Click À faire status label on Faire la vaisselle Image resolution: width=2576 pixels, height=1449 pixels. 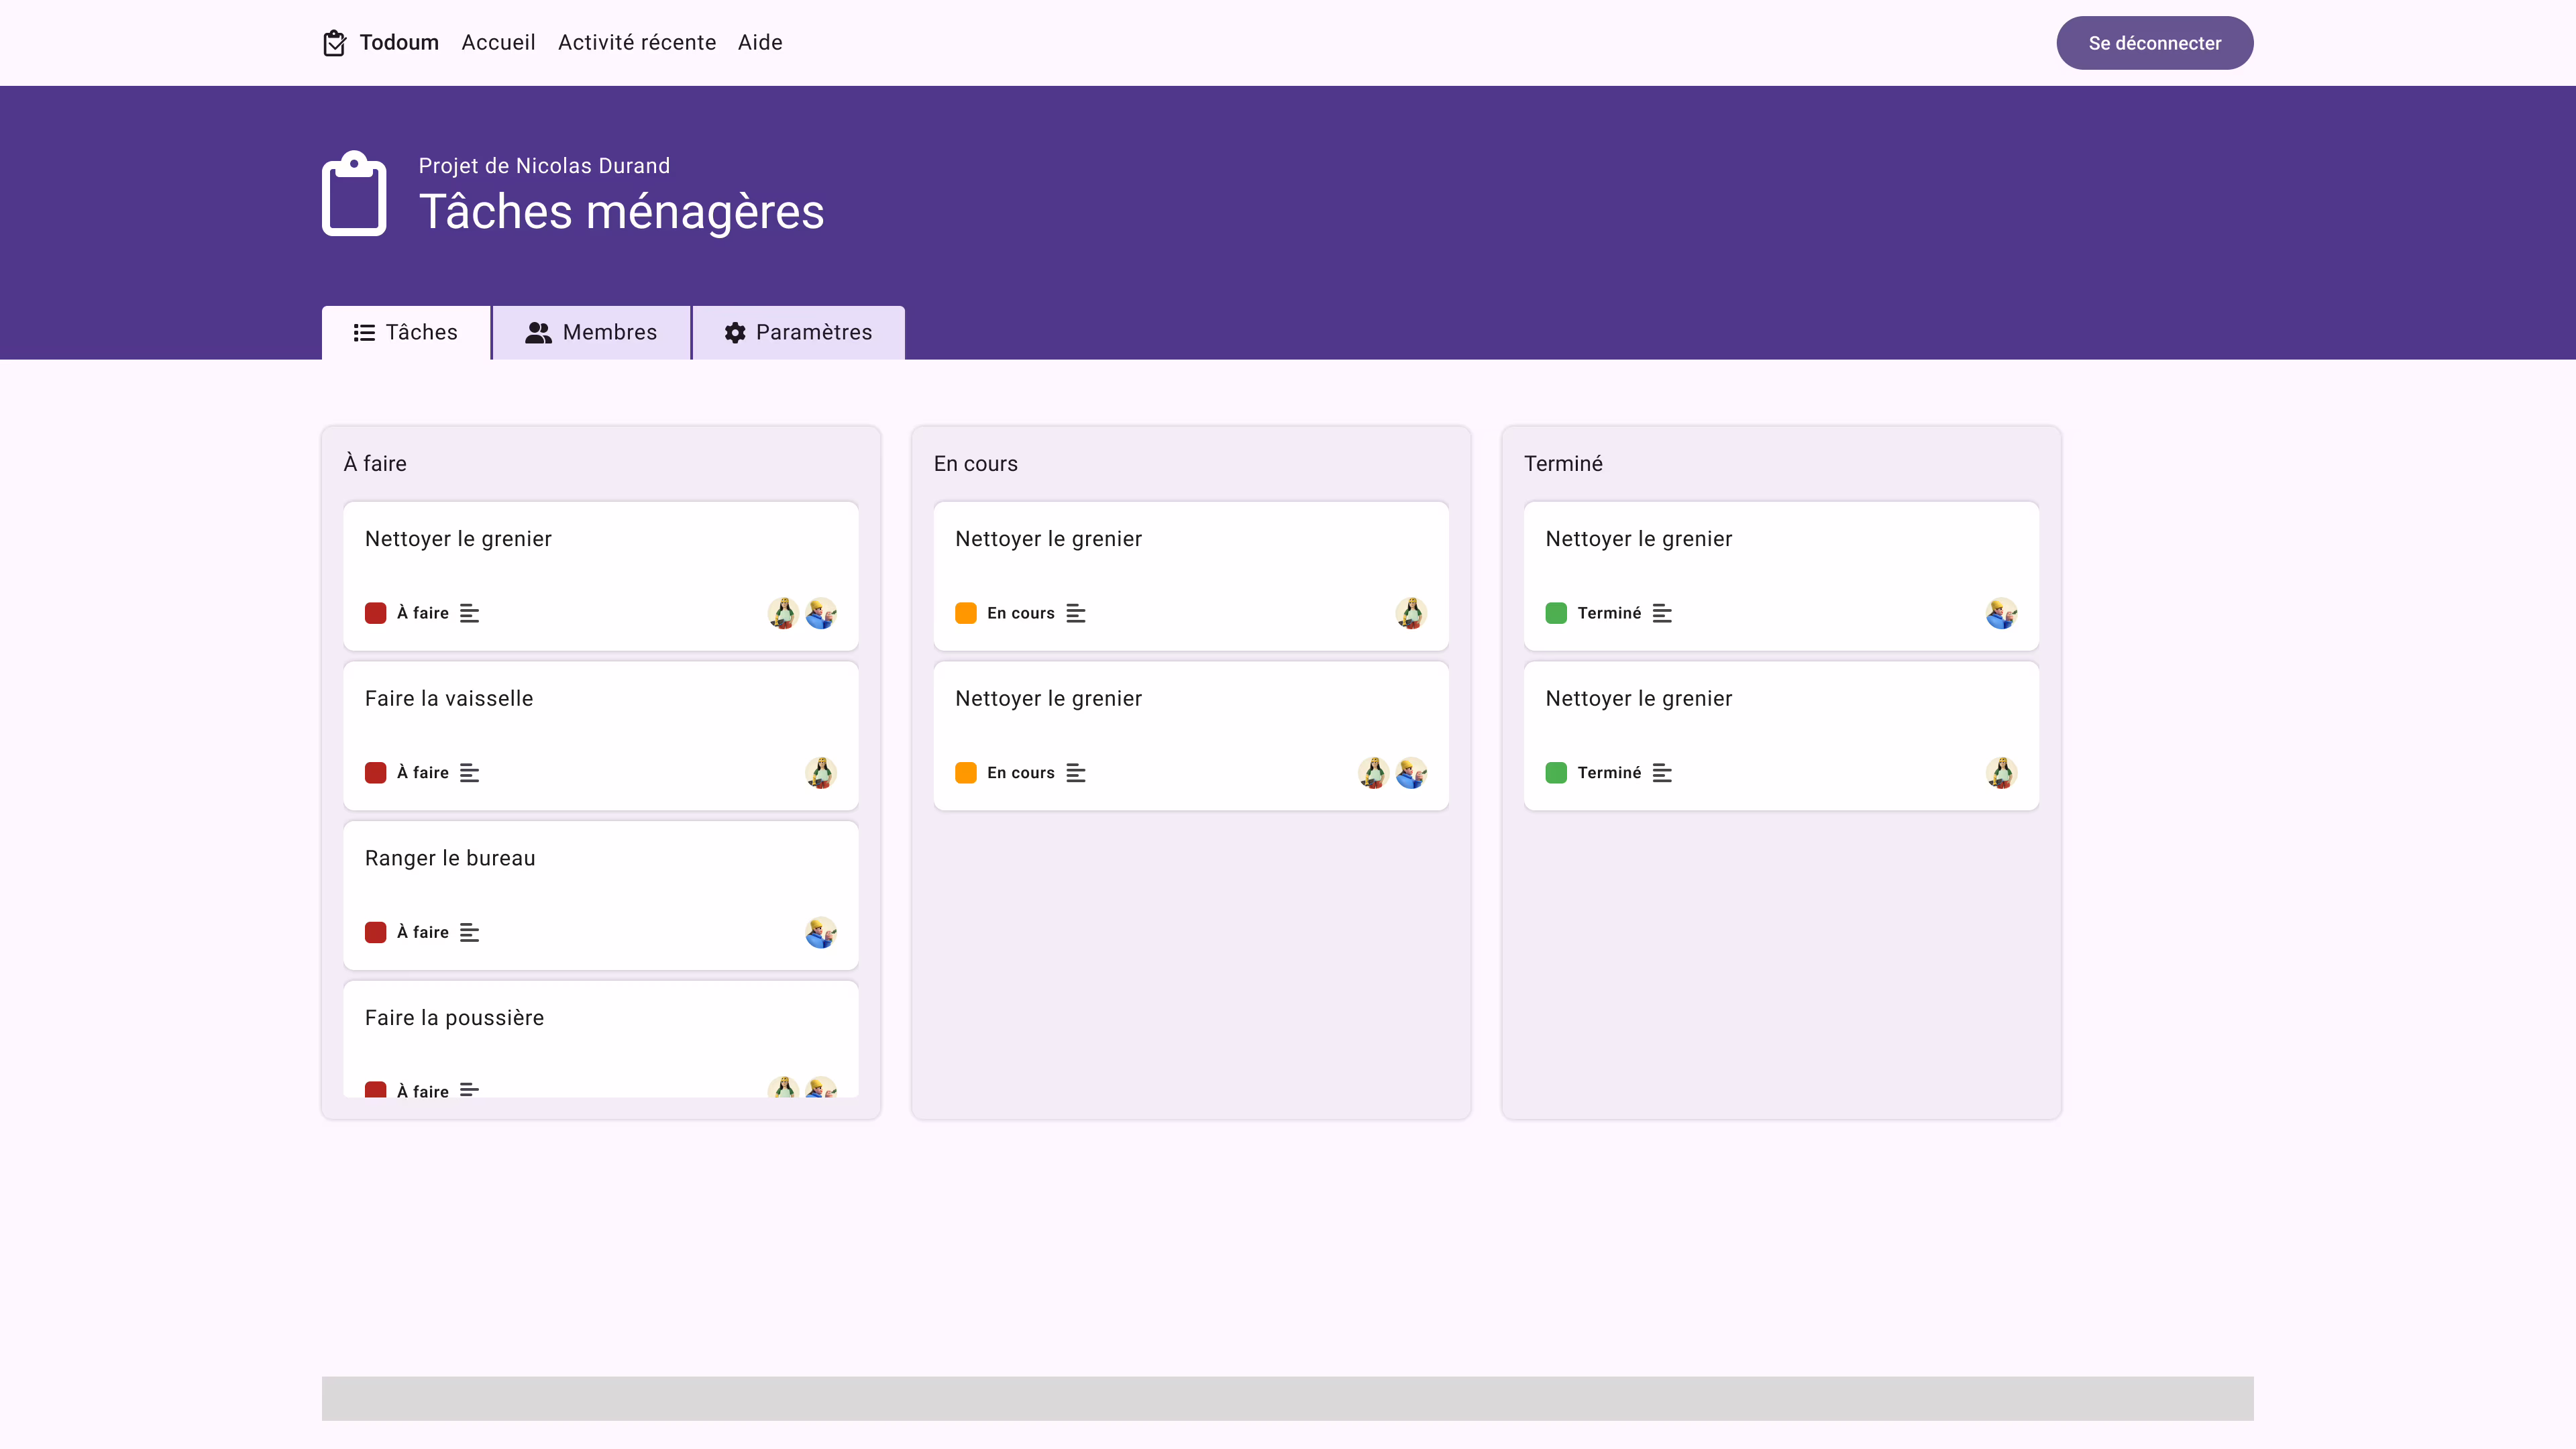[x=422, y=773]
